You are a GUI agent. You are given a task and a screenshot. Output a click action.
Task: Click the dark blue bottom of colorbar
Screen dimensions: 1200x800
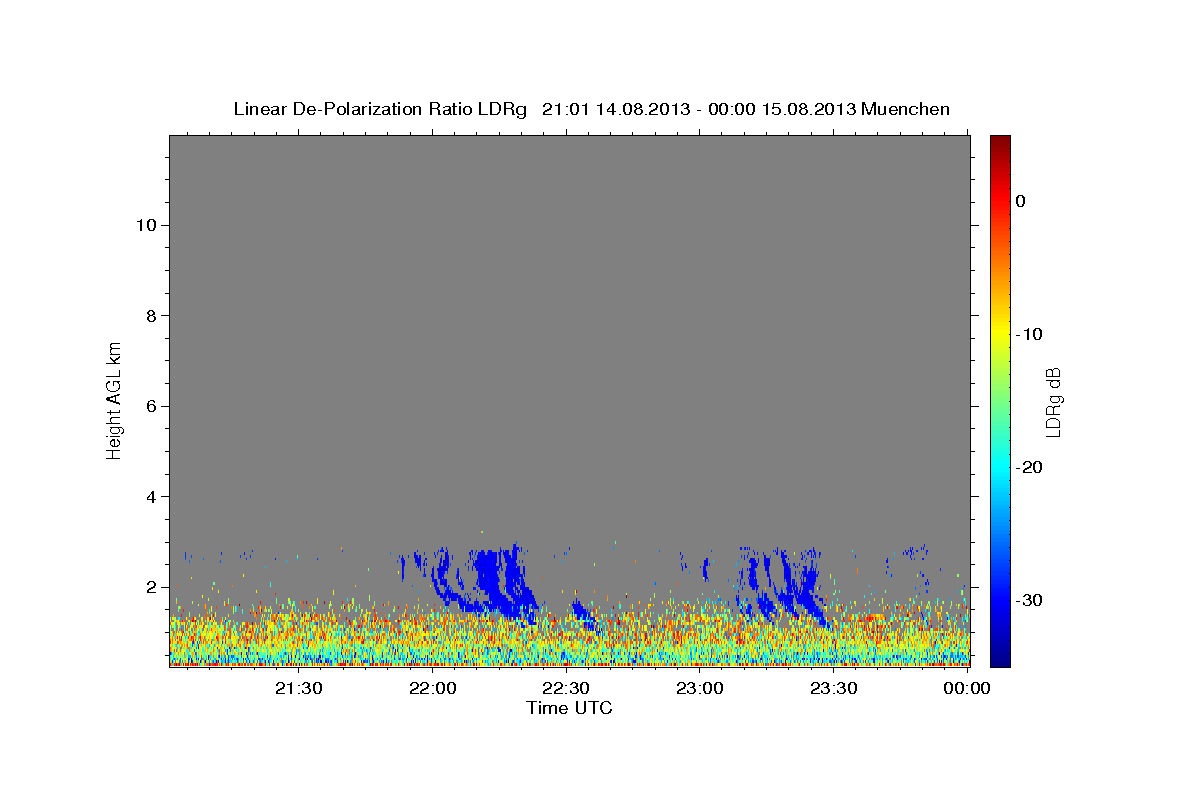pyautogui.click(x=1000, y=655)
